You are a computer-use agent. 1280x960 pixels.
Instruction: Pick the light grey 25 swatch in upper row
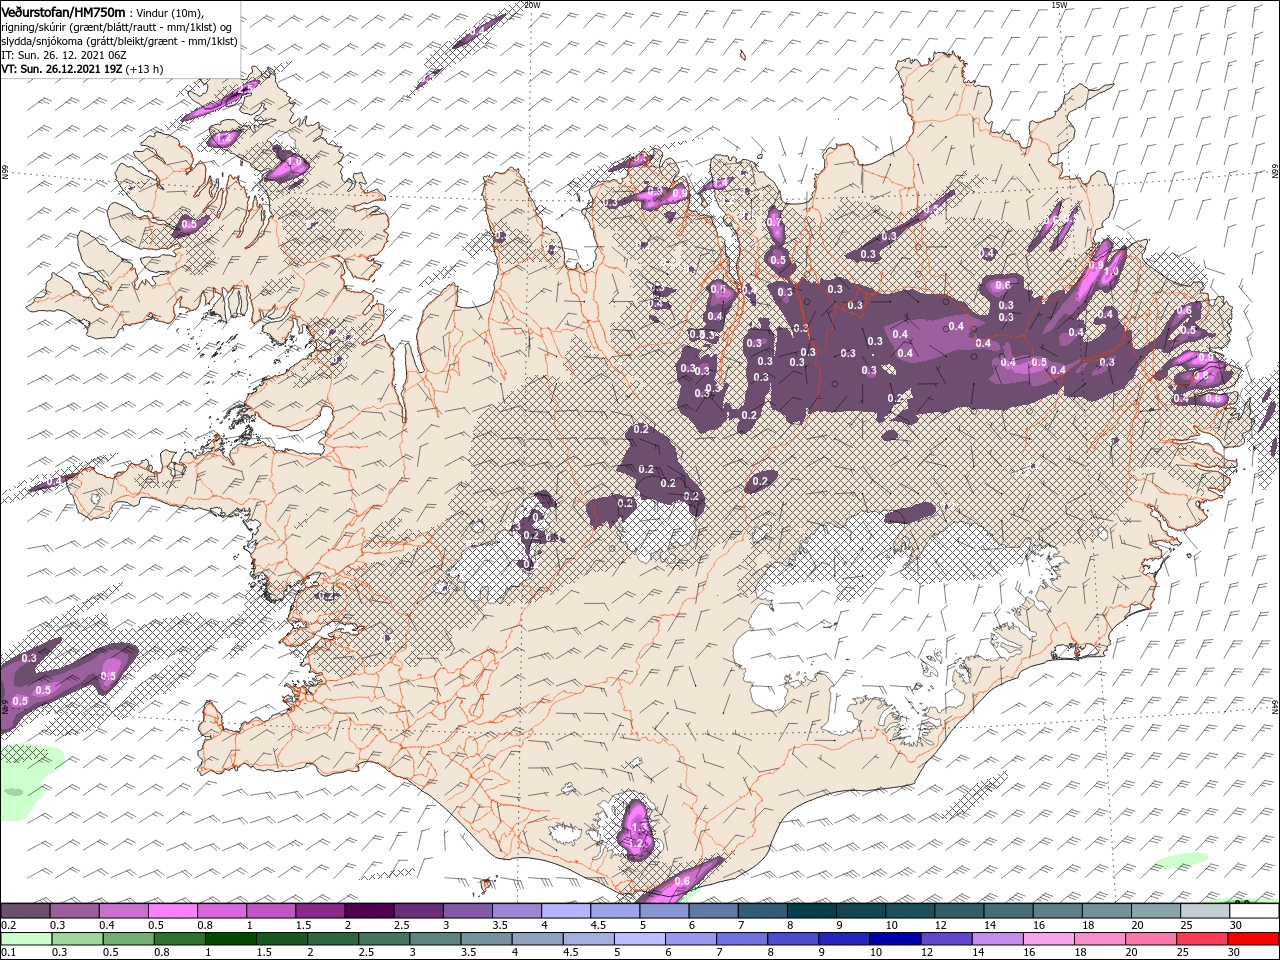click(x=1205, y=911)
